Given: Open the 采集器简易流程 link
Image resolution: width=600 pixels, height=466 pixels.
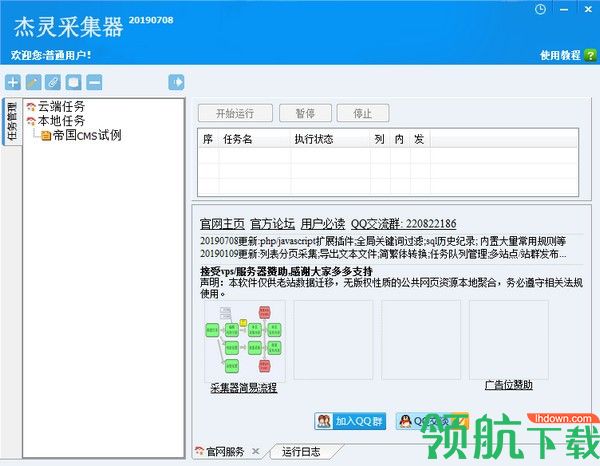Looking at the screenshot, I should tap(244, 388).
